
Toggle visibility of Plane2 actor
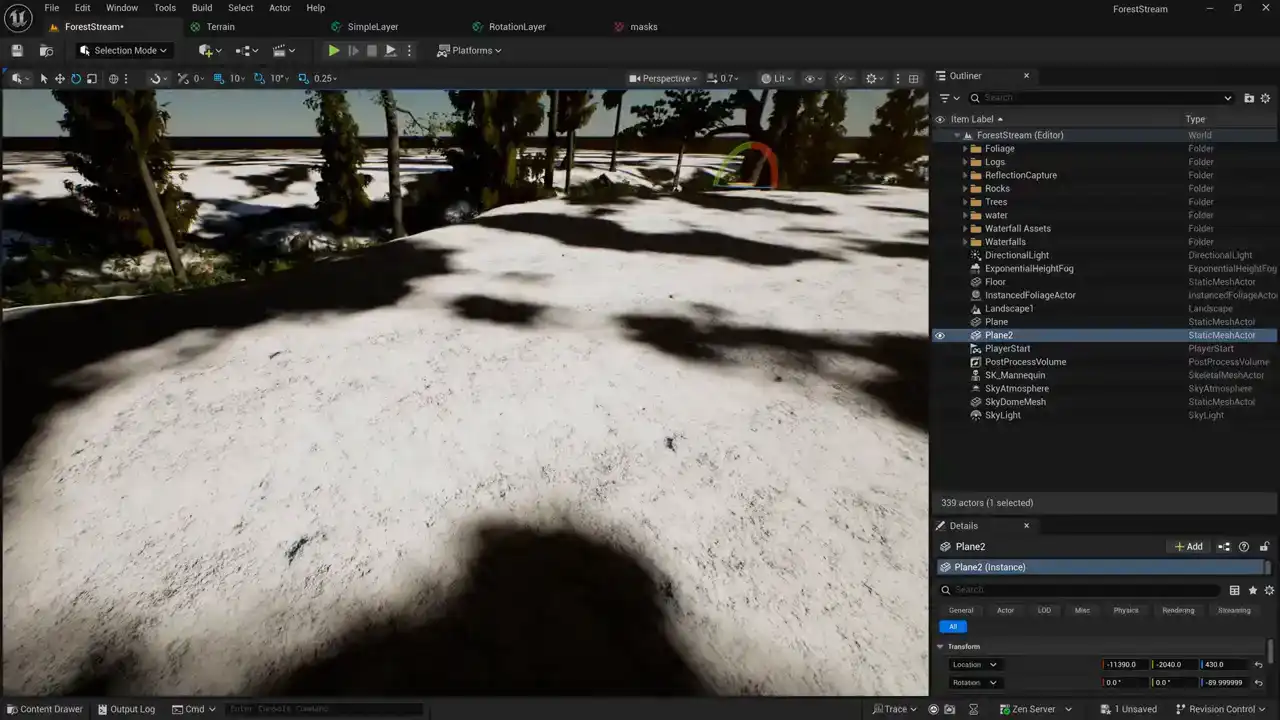coord(939,335)
